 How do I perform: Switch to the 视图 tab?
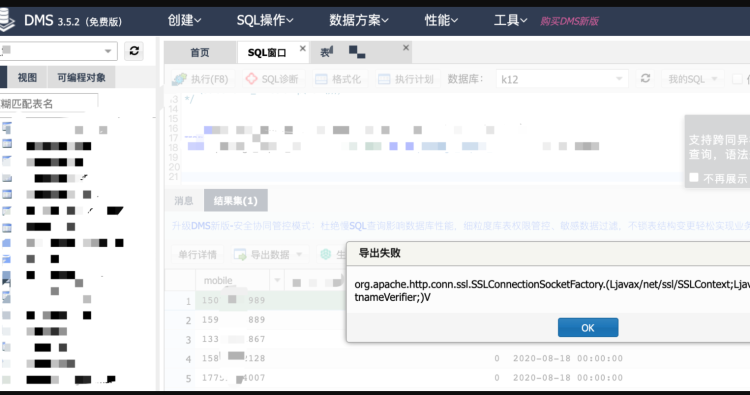tap(27, 77)
